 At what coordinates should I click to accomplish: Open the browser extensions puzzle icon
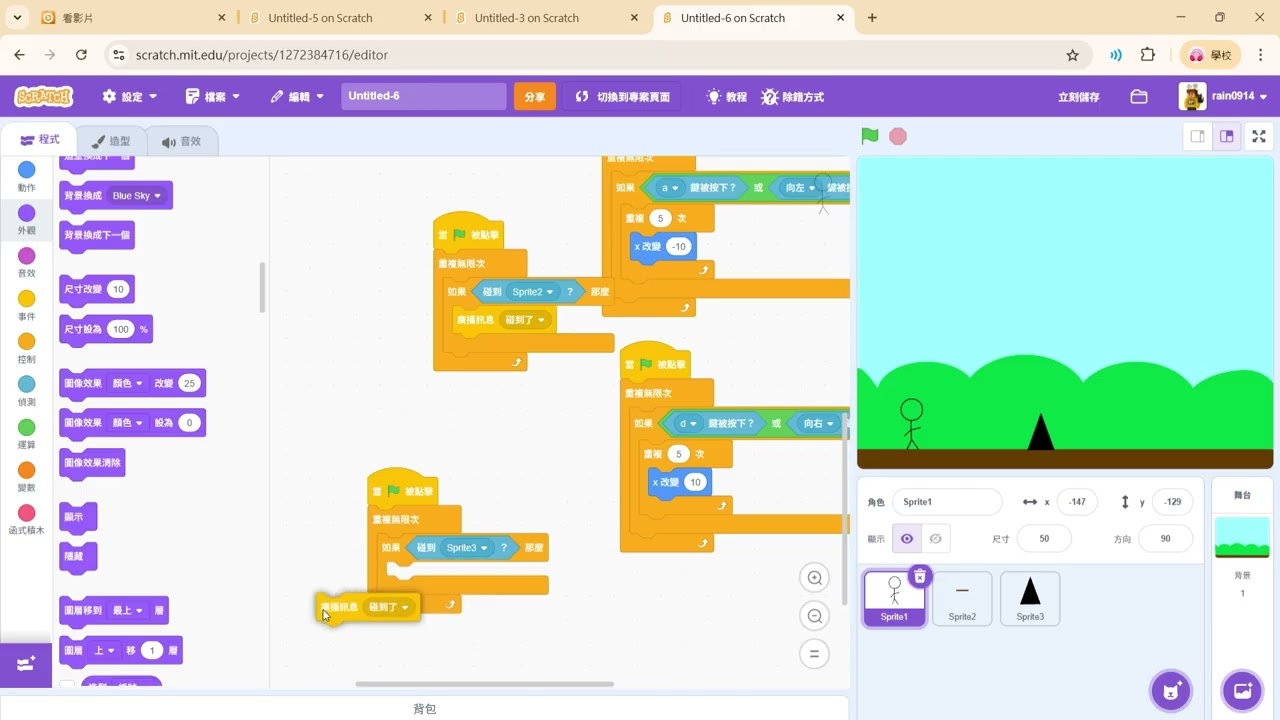pos(1148,55)
